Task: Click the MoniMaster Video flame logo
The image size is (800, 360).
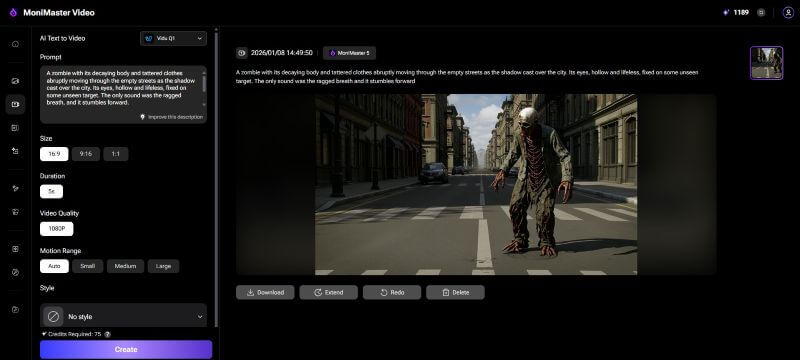Action: [x=13, y=13]
